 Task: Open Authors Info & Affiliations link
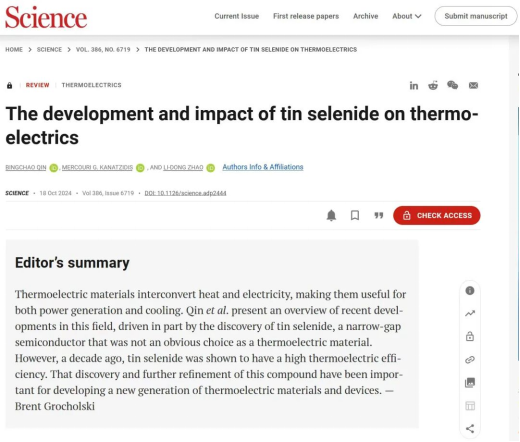(263, 167)
